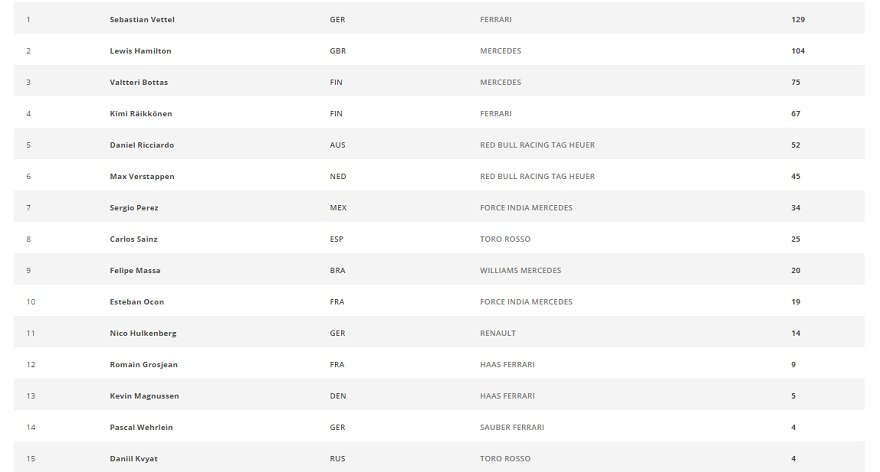Open Valtteri Bottas driver entry
This screenshot has width=880, height=472.
139,82
